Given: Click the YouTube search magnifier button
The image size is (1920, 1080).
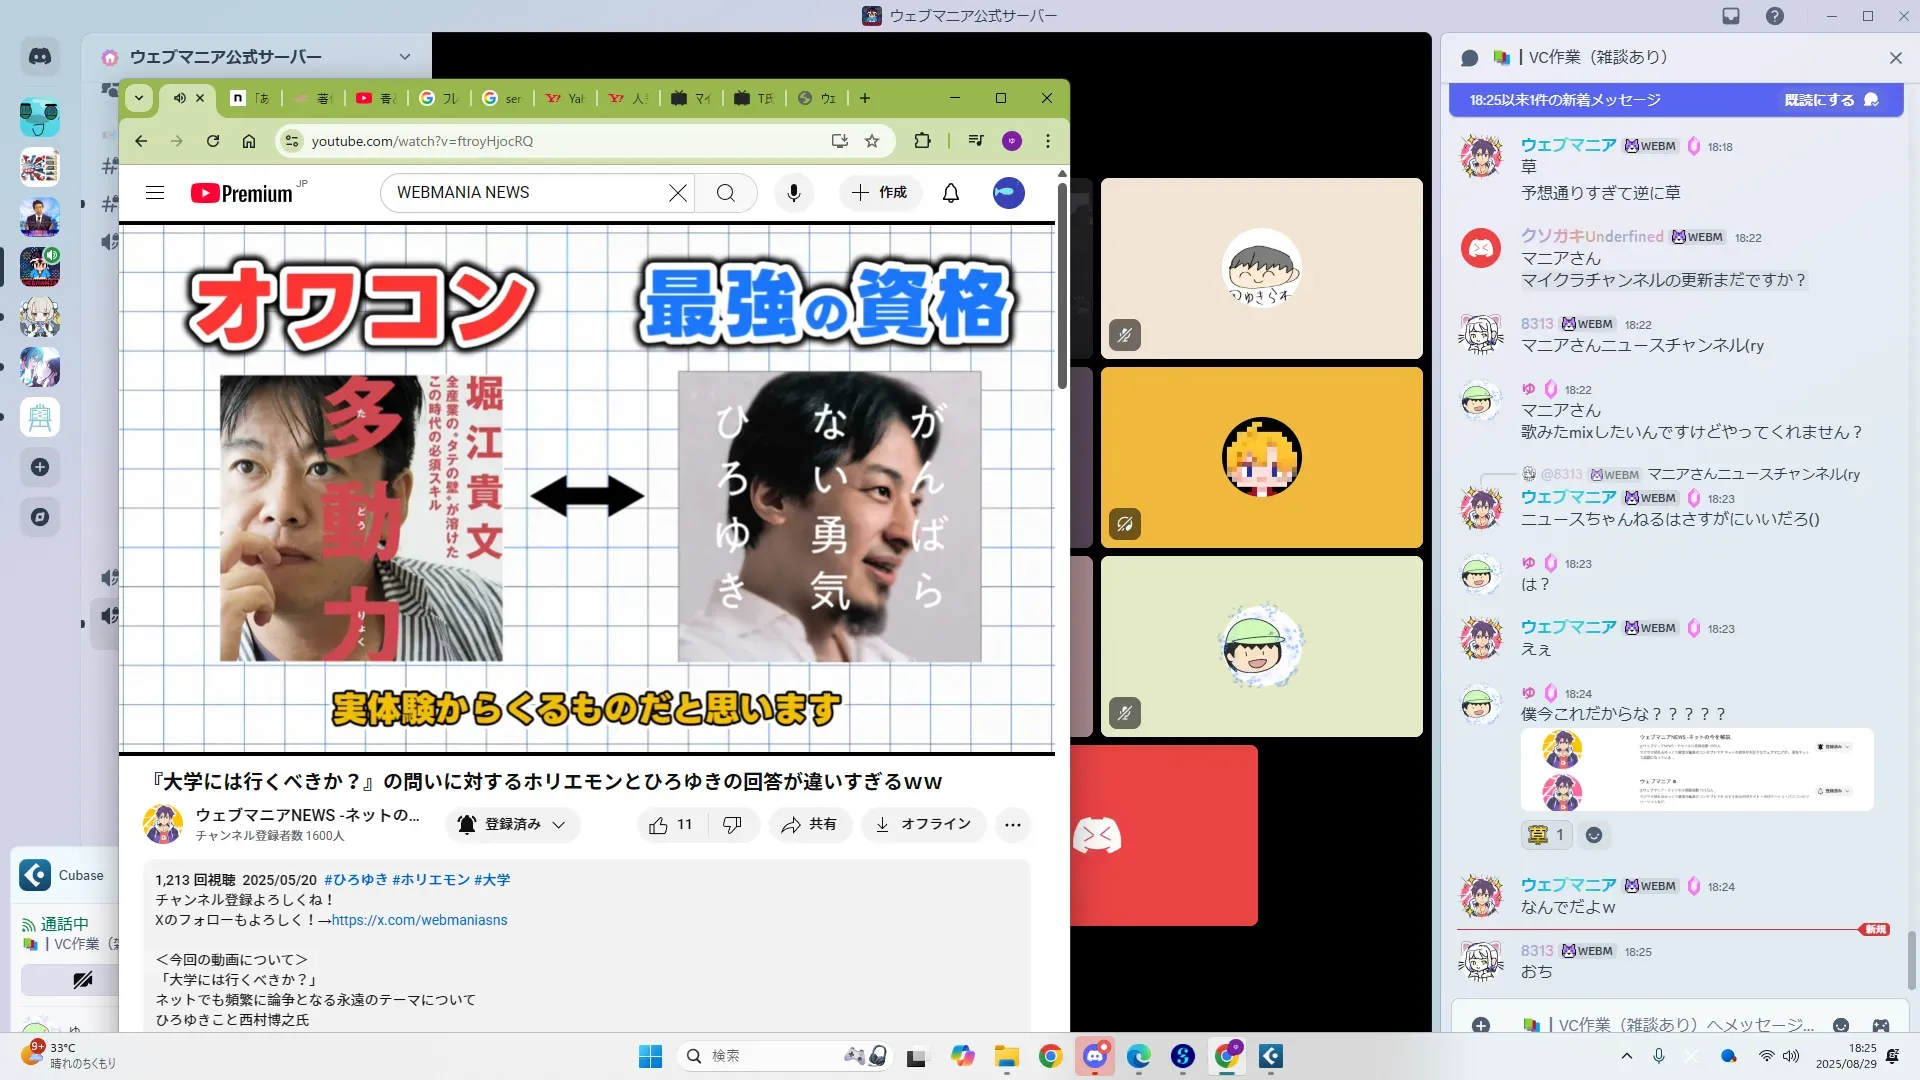Looking at the screenshot, I should tap(726, 193).
